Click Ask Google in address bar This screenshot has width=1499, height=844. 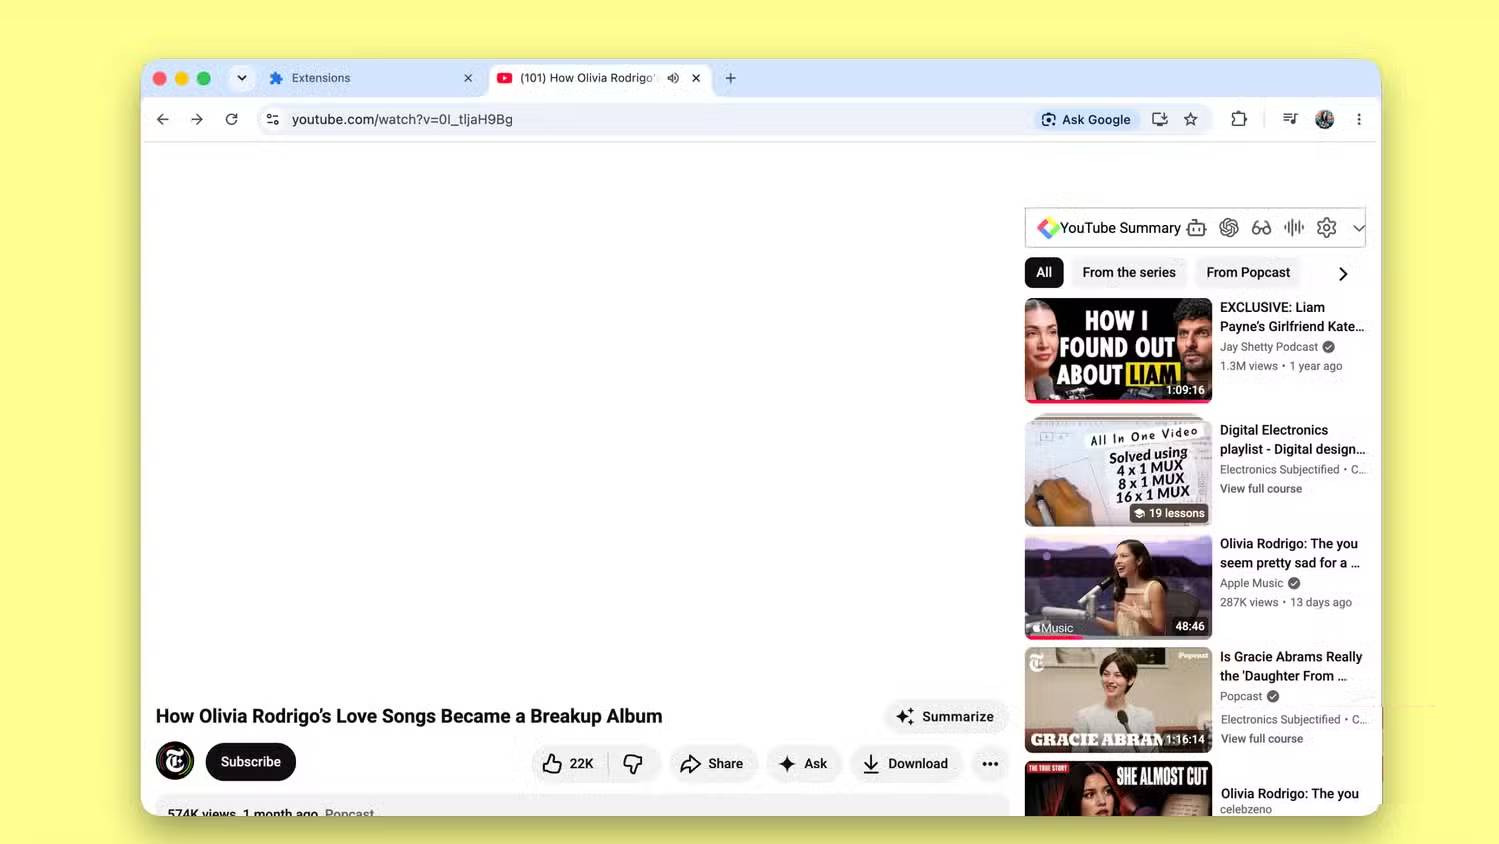(1086, 119)
